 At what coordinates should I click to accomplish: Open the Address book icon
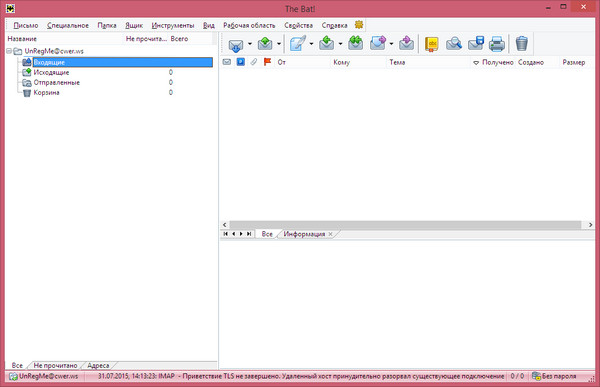tap(432, 44)
